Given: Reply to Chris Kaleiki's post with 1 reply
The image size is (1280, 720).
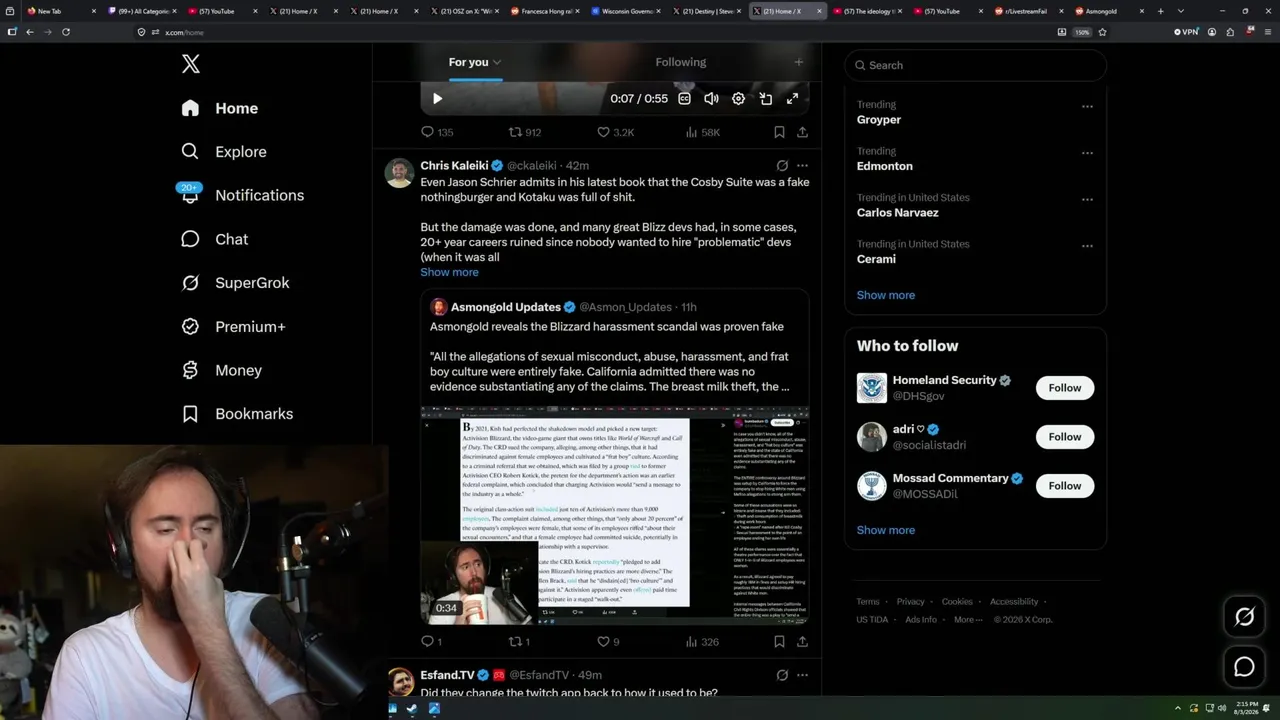Looking at the screenshot, I should coord(431,642).
